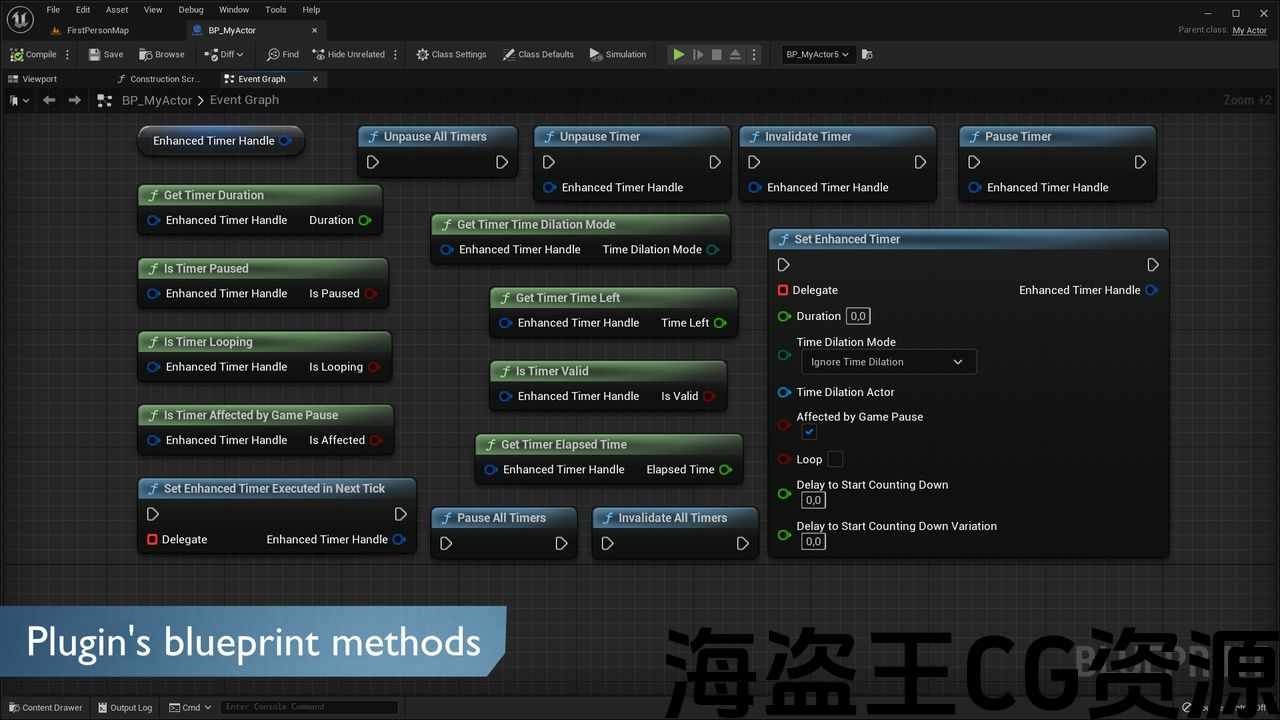Expand the Diff dropdown
The height and width of the screenshot is (720, 1280).
224,55
